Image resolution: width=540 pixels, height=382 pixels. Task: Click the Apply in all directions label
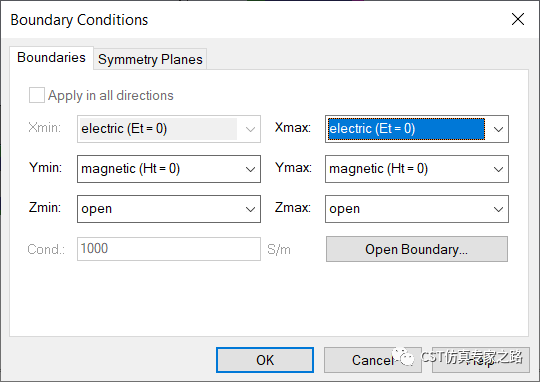point(111,95)
